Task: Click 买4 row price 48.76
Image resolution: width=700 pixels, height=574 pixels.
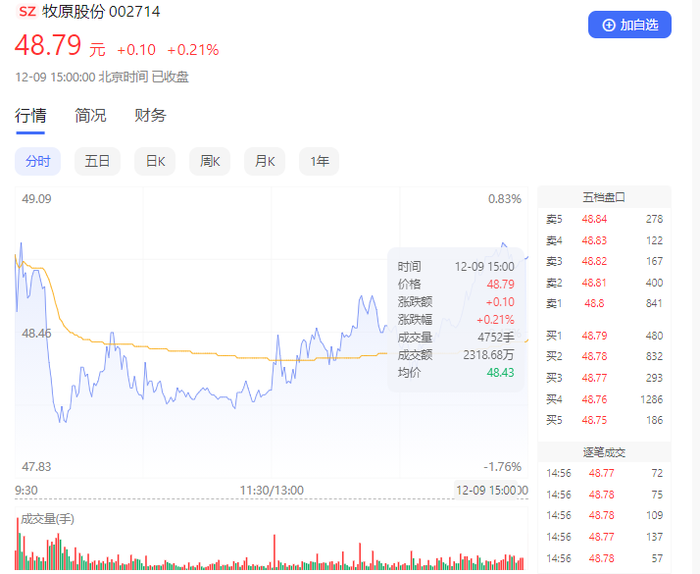Action: 594,399
